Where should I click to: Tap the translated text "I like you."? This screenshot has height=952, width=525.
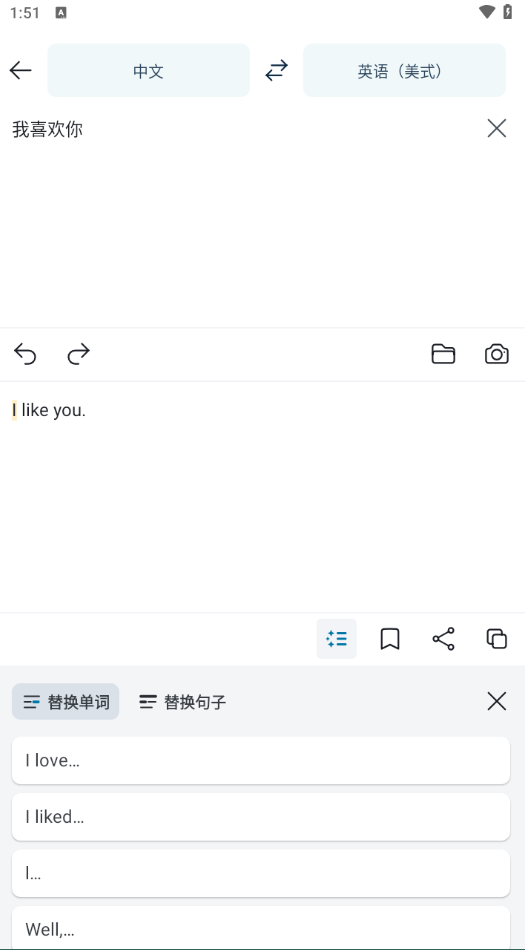pyautogui.click(x=49, y=410)
